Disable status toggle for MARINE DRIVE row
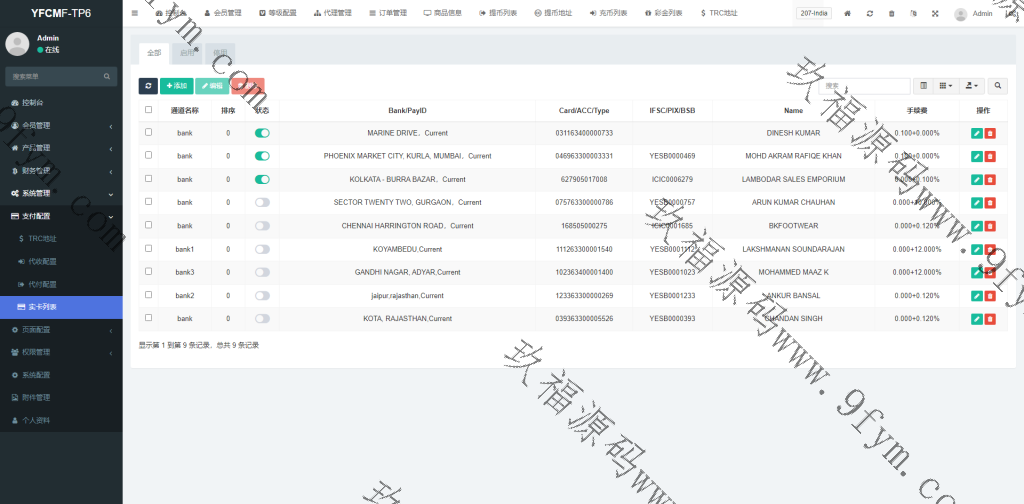Screen dimensions: 1024x504 (x=262, y=133)
